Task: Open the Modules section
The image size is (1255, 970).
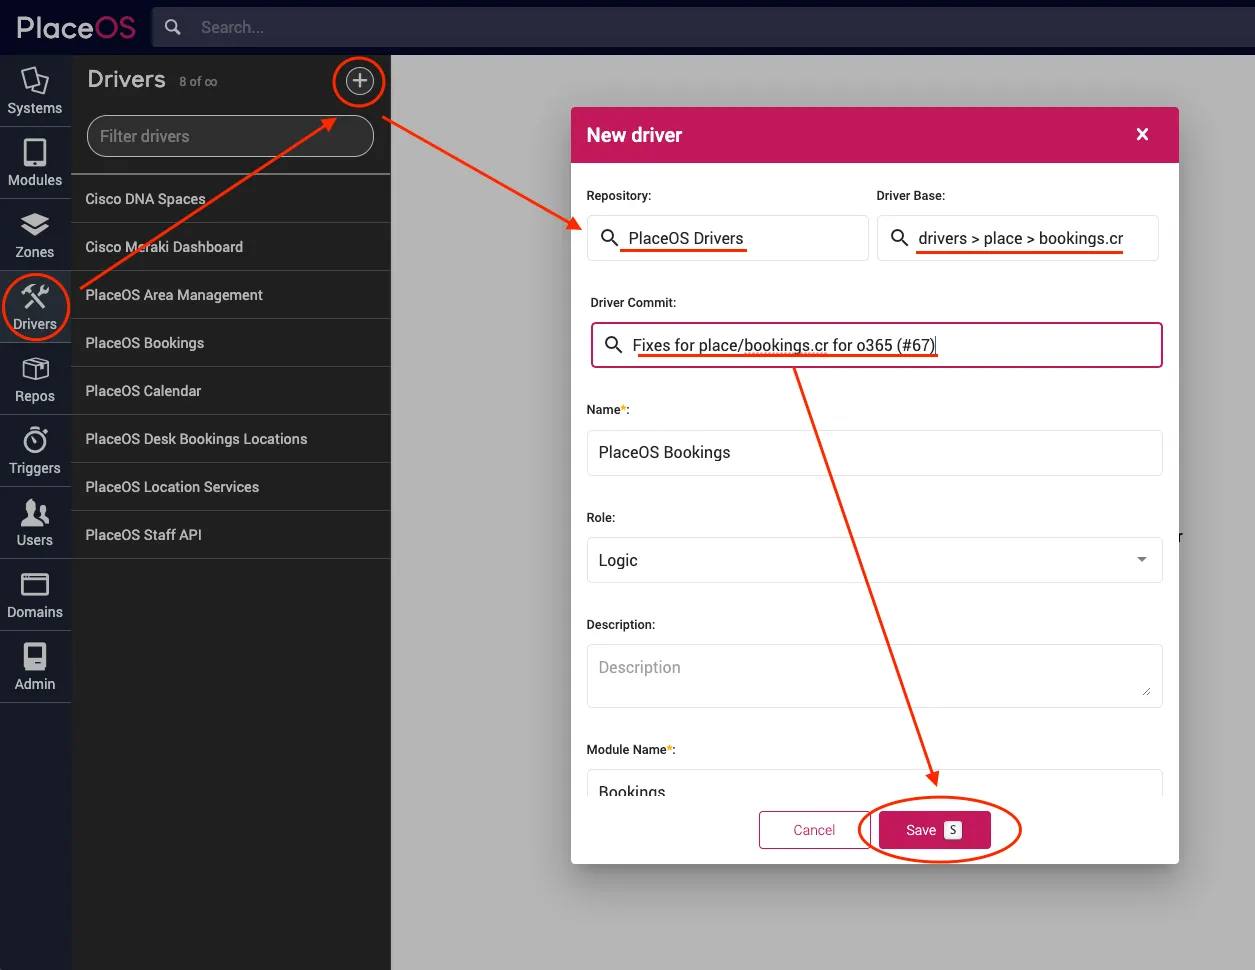Action: [x=35, y=162]
